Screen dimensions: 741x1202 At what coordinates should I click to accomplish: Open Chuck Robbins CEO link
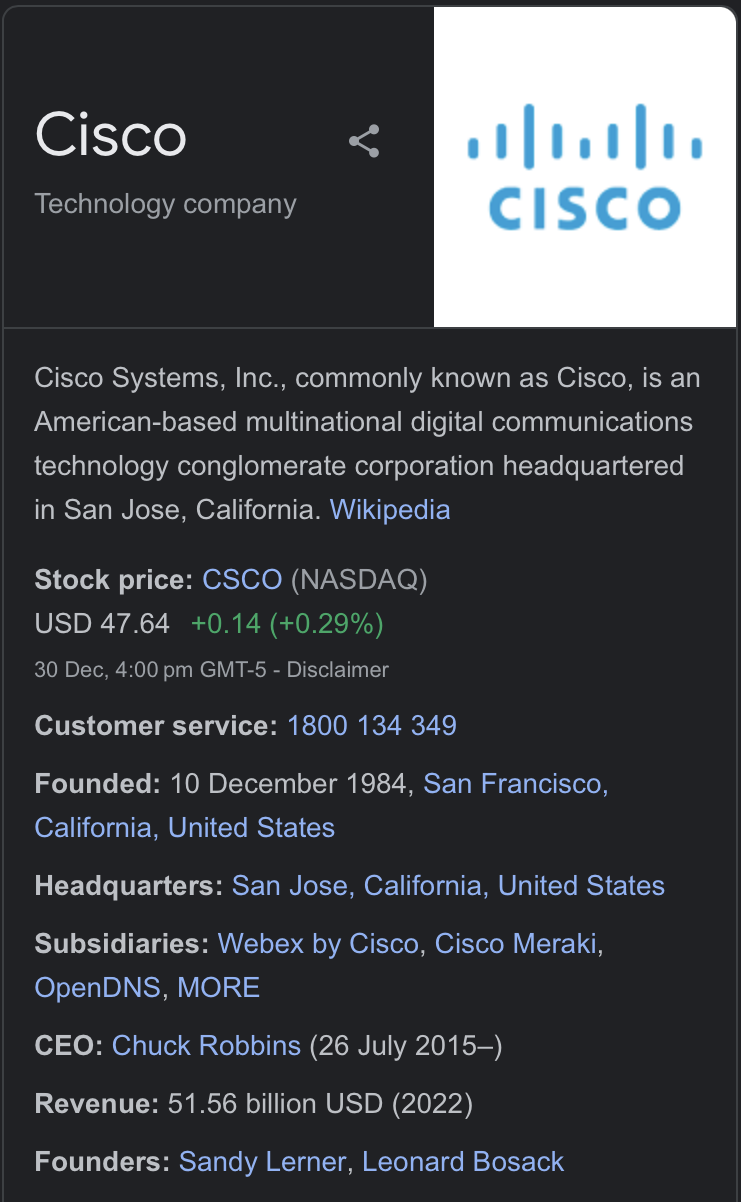pyautogui.click(x=206, y=1046)
